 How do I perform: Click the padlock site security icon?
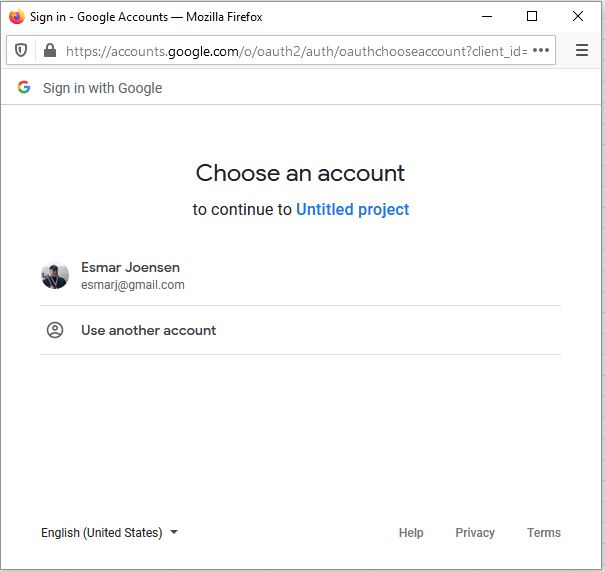(x=50, y=50)
